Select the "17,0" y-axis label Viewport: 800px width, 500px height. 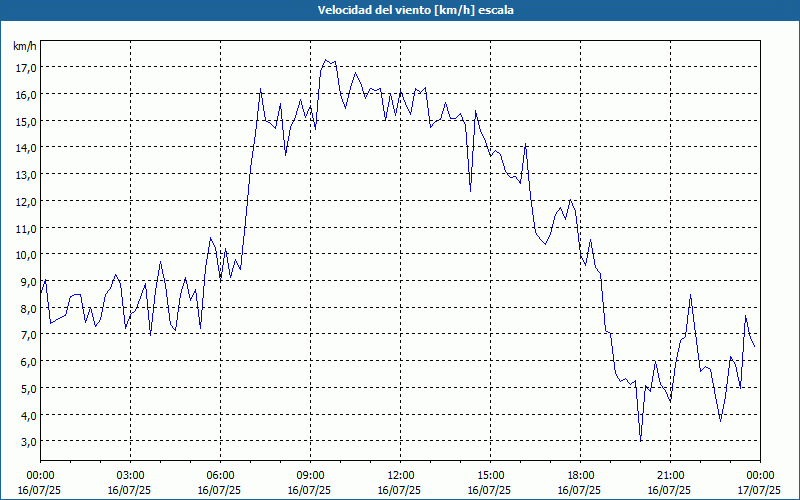(x=25, y=67)
